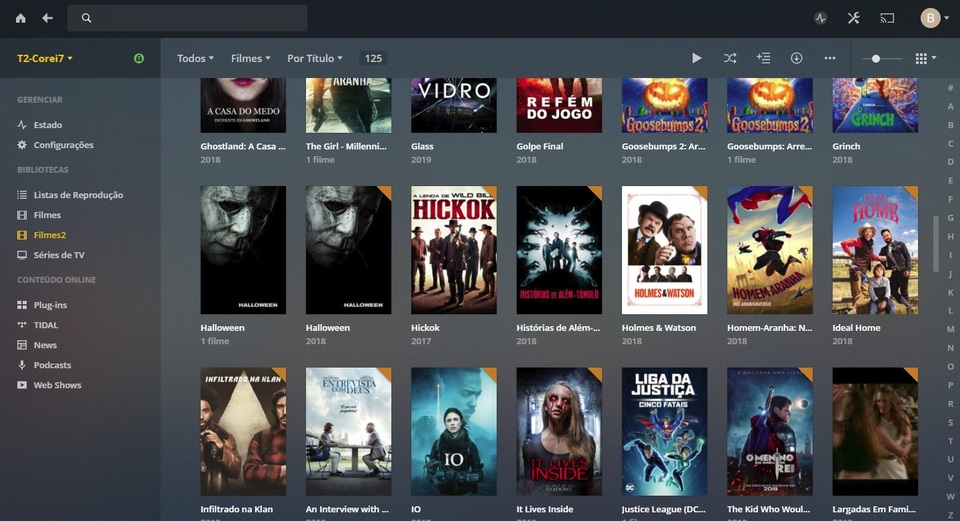Open the more options ellipsis
This screenshot has width=960, height=521.
[x=830, y=58]
